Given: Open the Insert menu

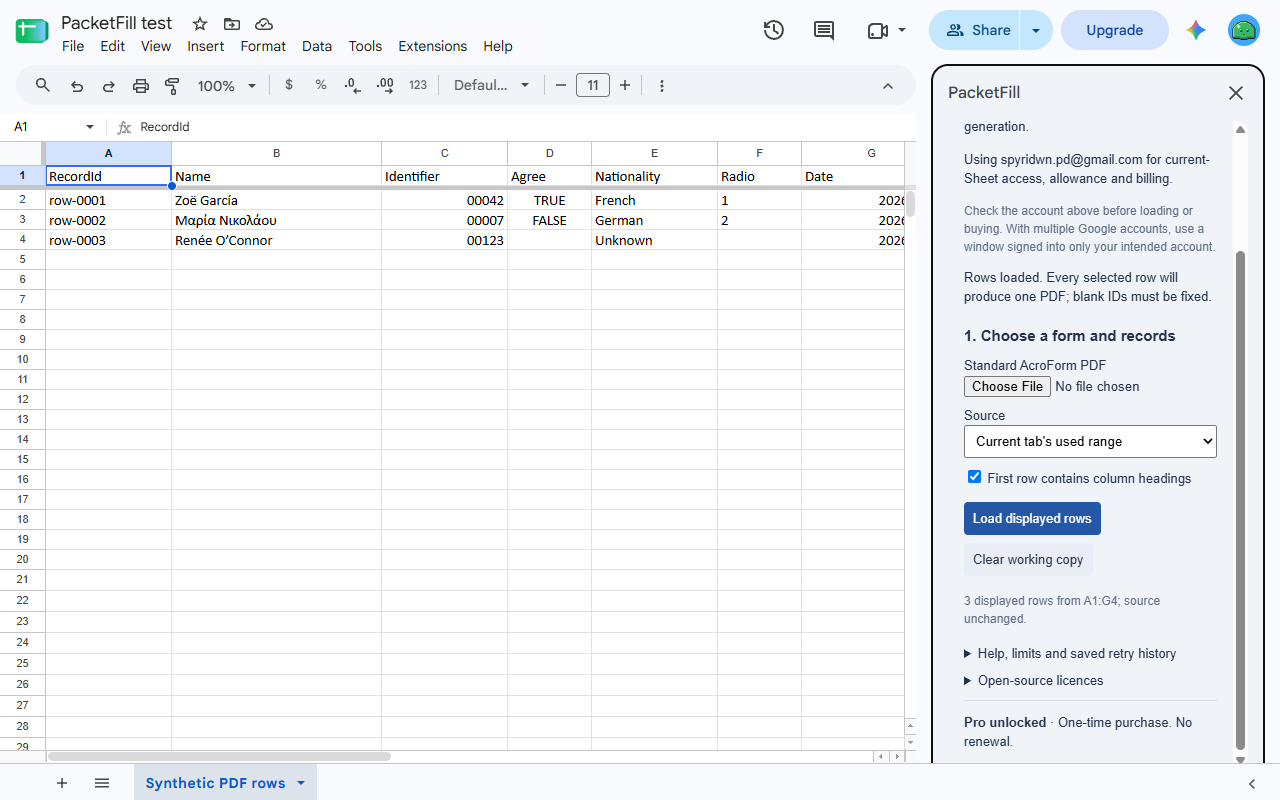Looking at the screenshot, I should point(206,46).
